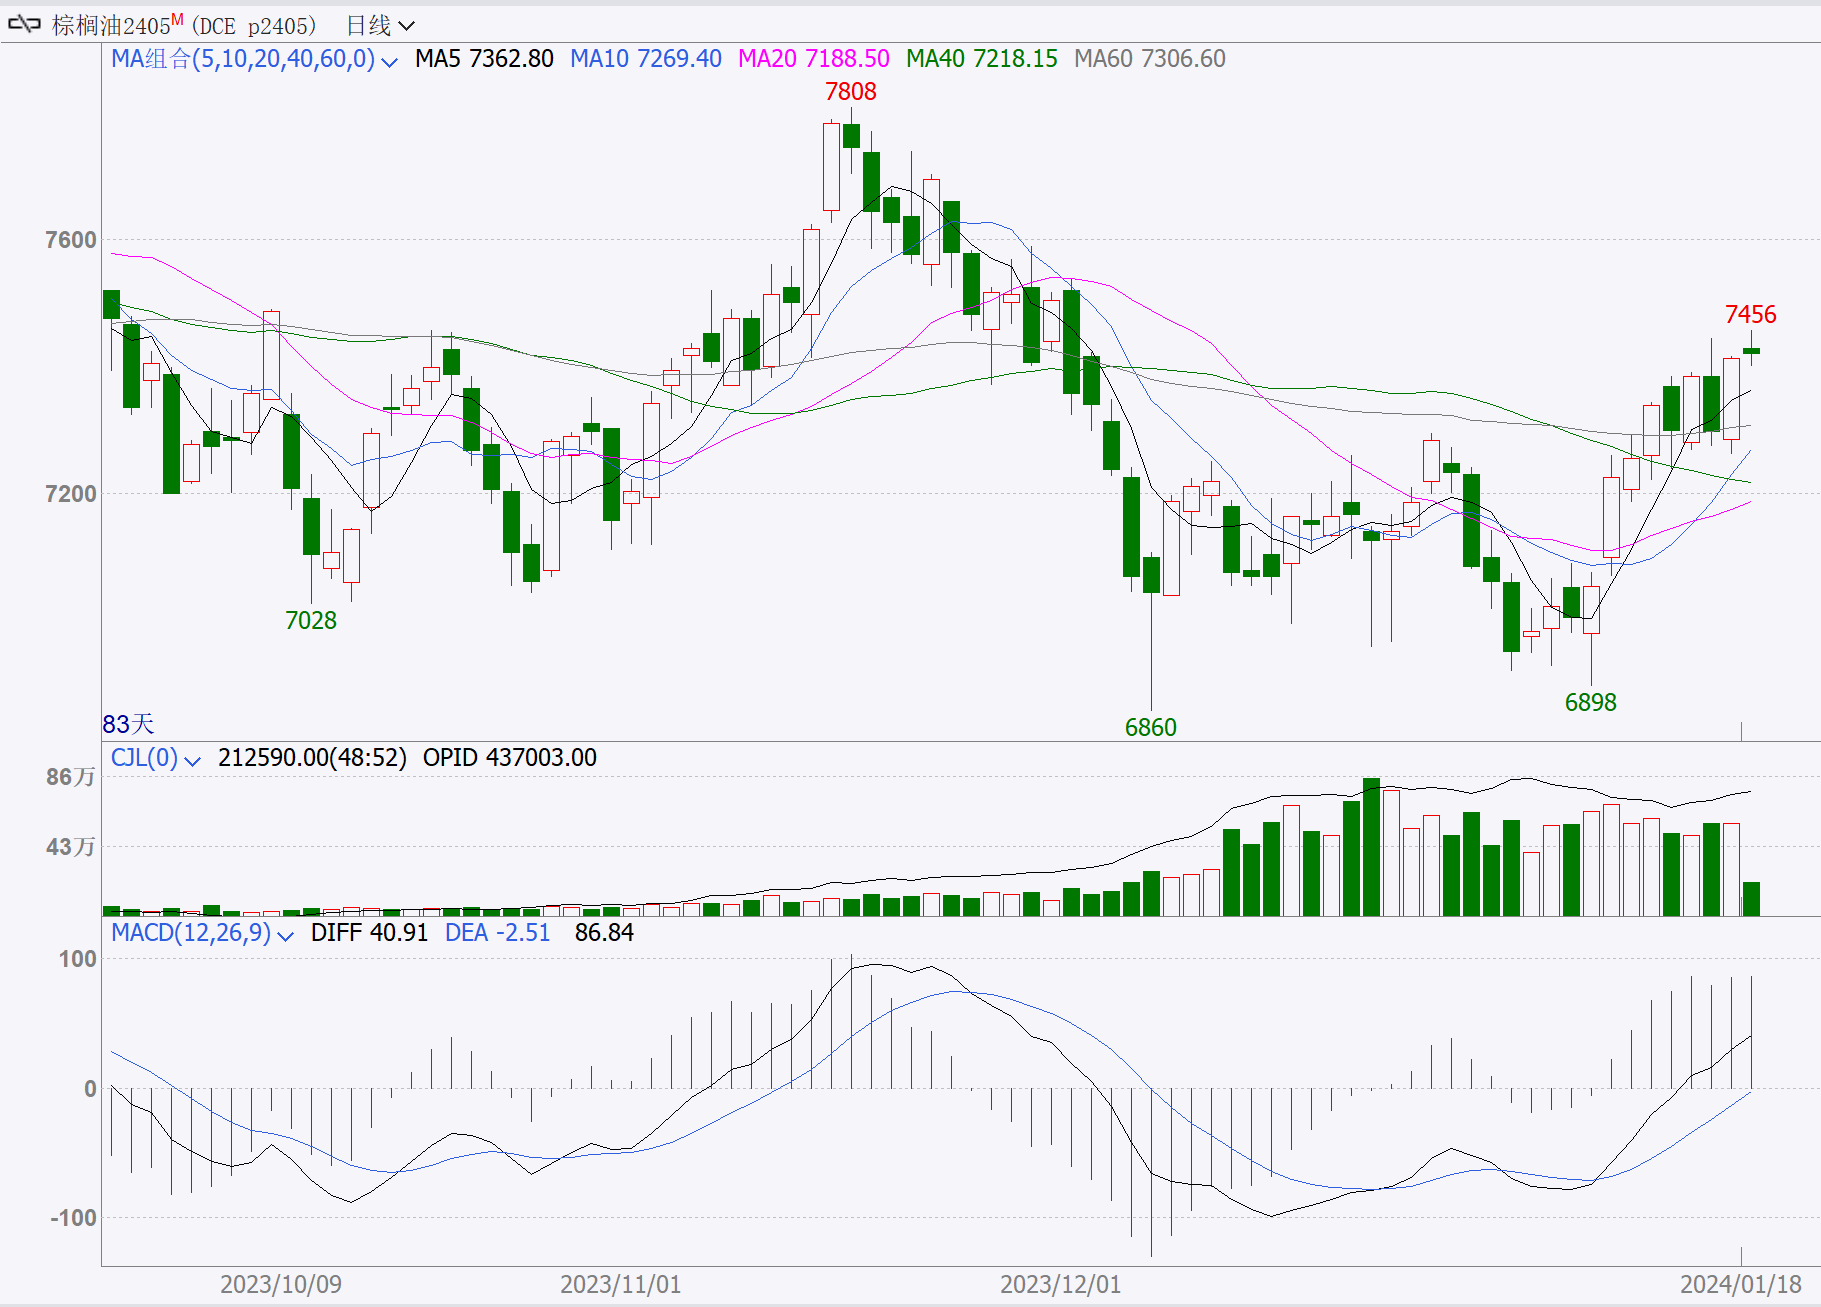Click the MA20 7188.50 value

tap(814, 59)
